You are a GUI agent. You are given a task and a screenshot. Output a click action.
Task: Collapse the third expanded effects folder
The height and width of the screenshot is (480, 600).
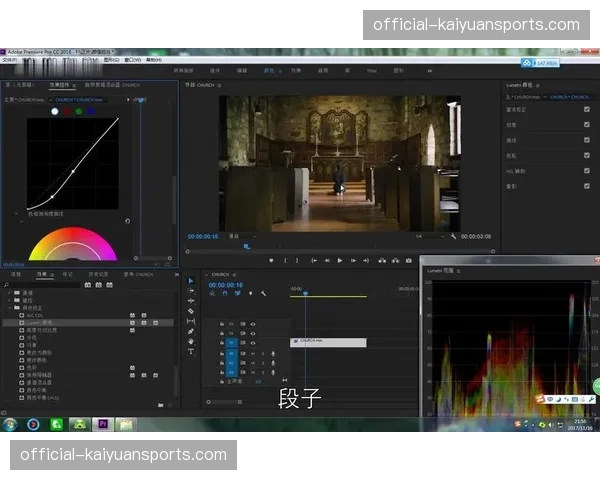pos(9,308)
